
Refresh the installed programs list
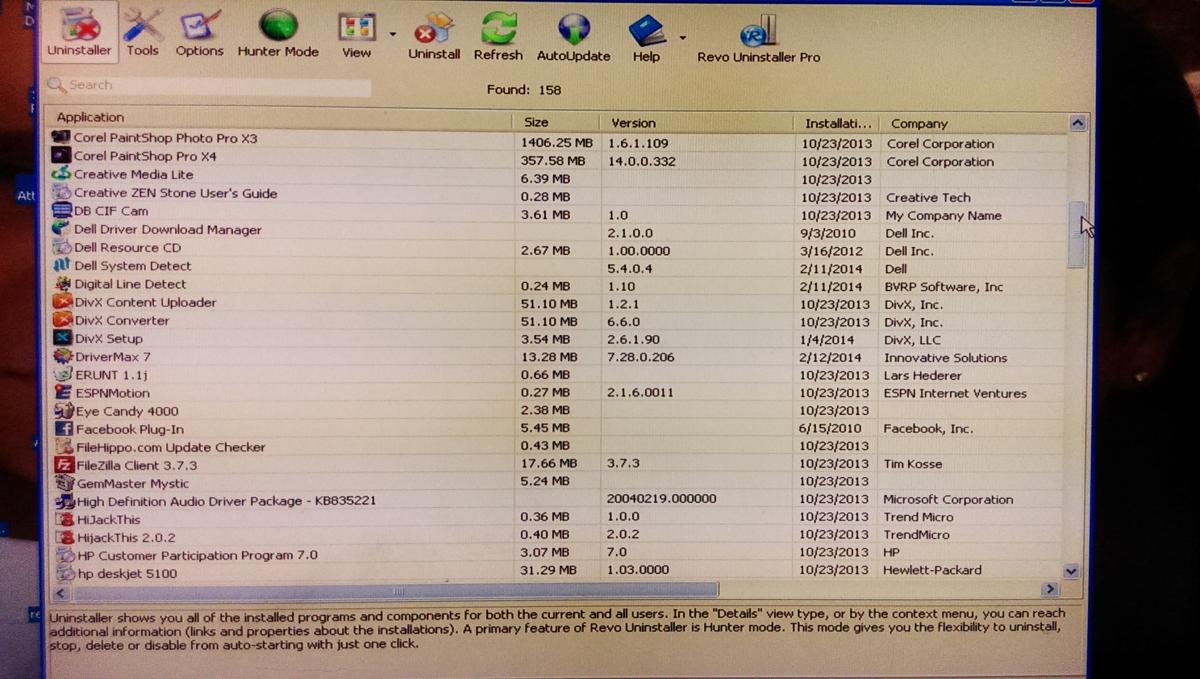[x=498, y=36]
